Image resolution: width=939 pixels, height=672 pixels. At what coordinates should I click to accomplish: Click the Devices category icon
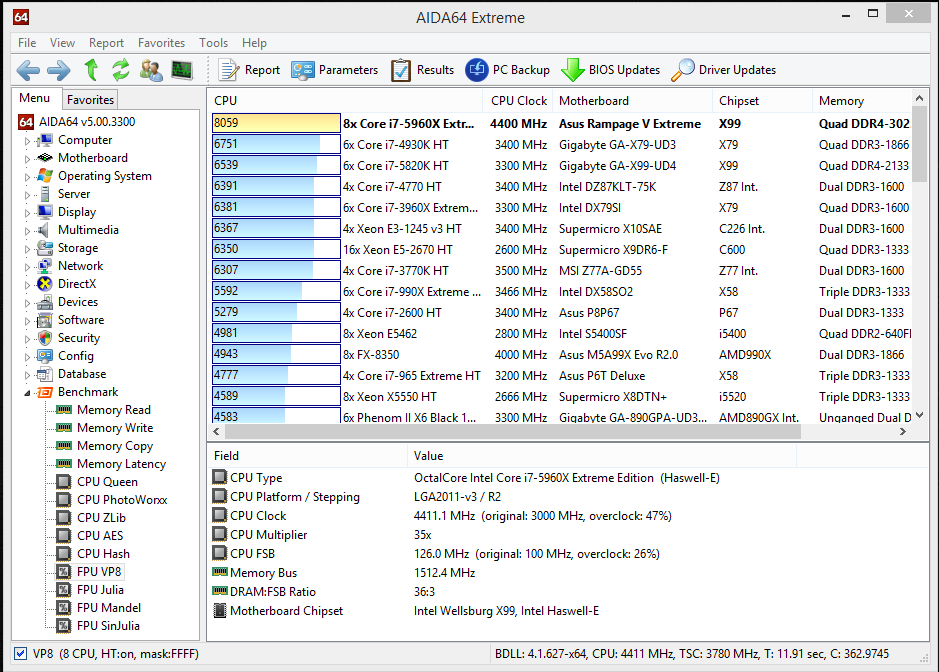pyautogui.click(x=45, y=302)
